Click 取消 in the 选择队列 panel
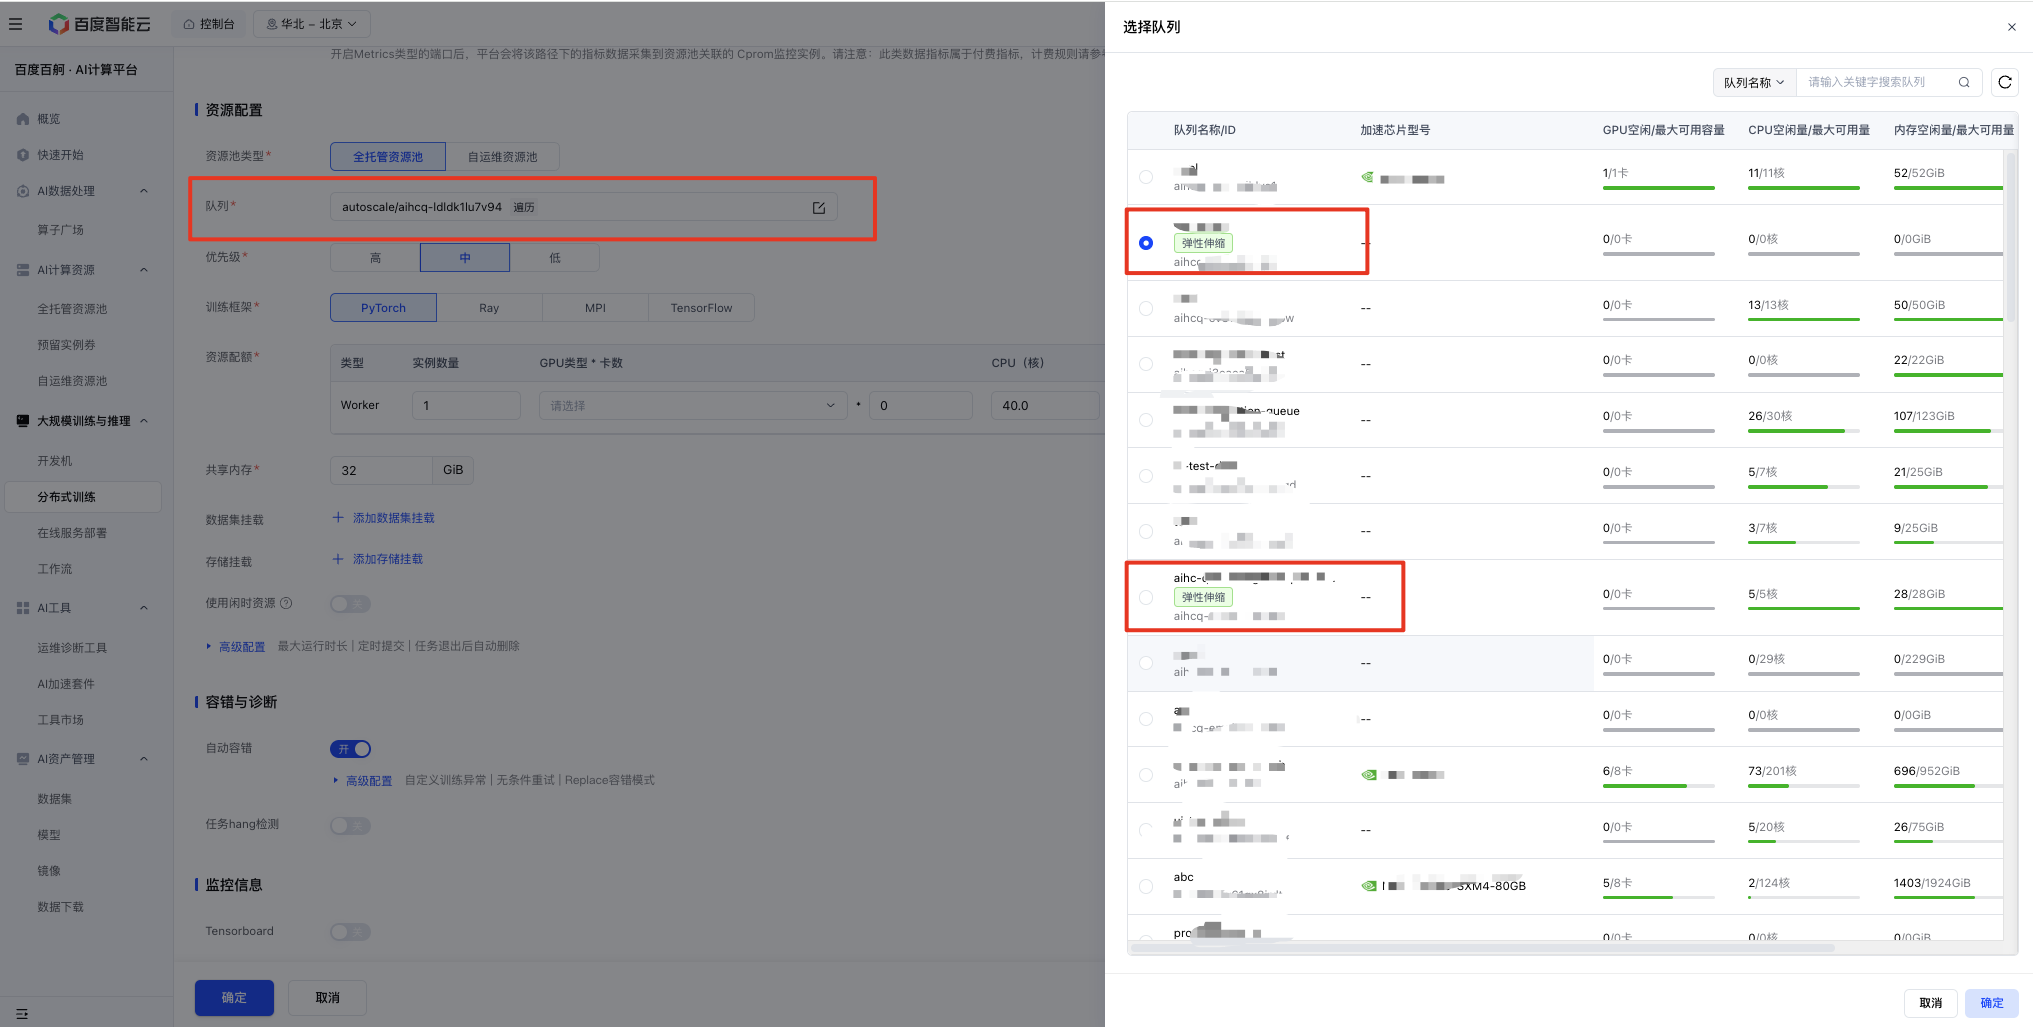Viewport: 2033px width, 1027px height. pos(1931,1003)
